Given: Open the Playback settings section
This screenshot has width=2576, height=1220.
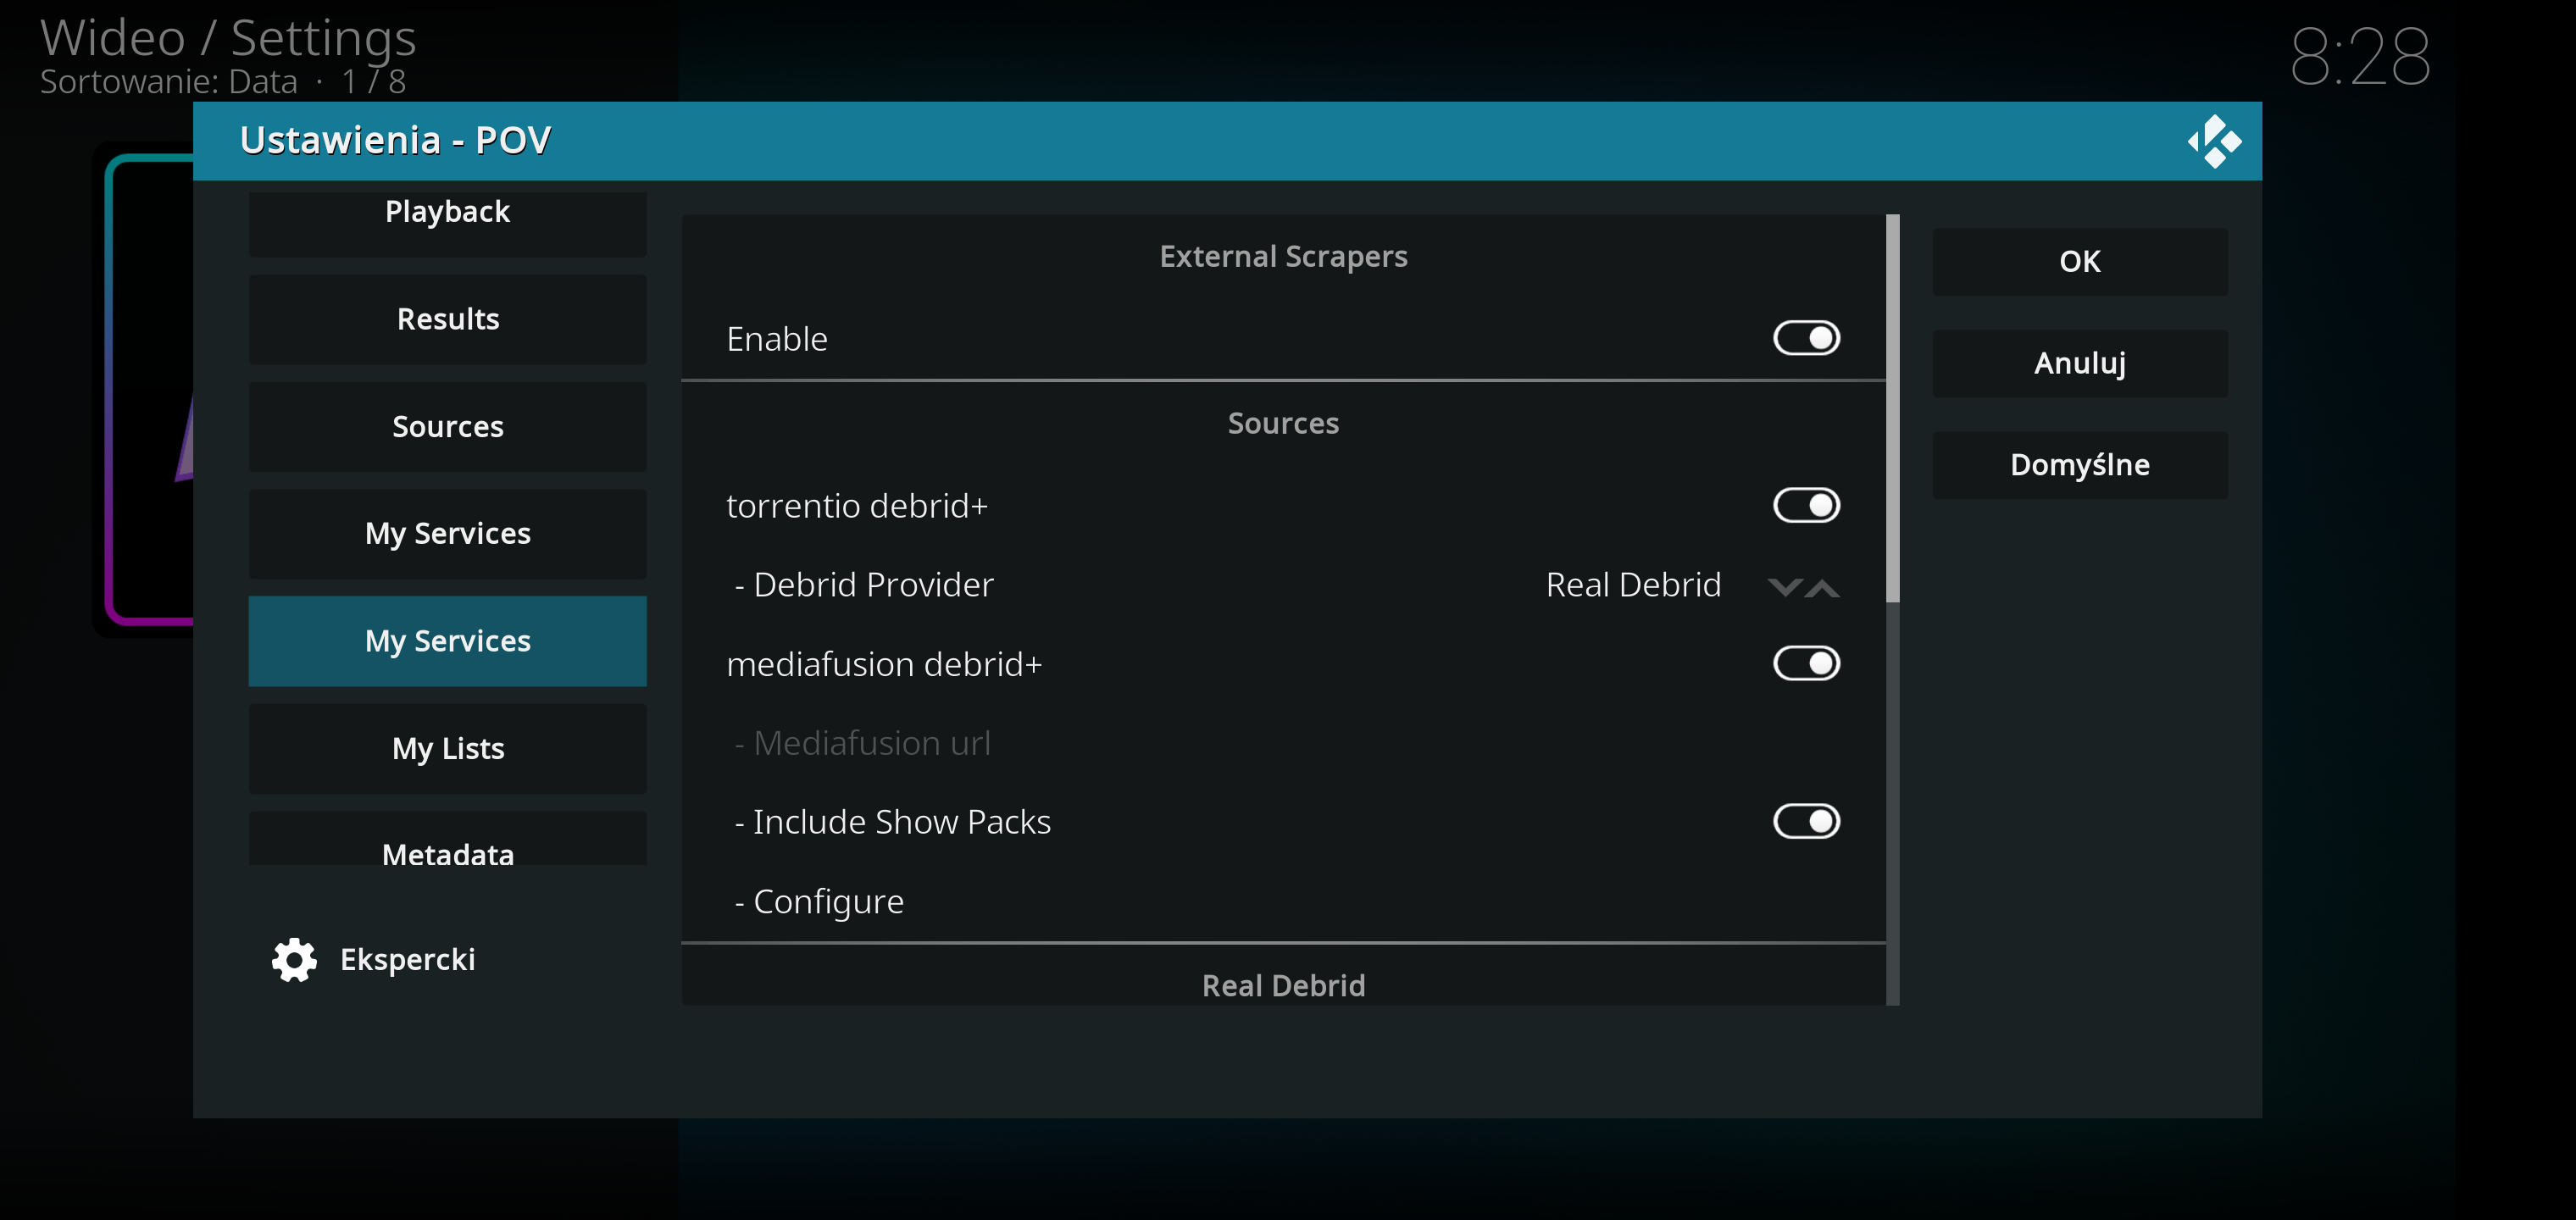Looking at the screenshot, I should (x=447, y=210).
